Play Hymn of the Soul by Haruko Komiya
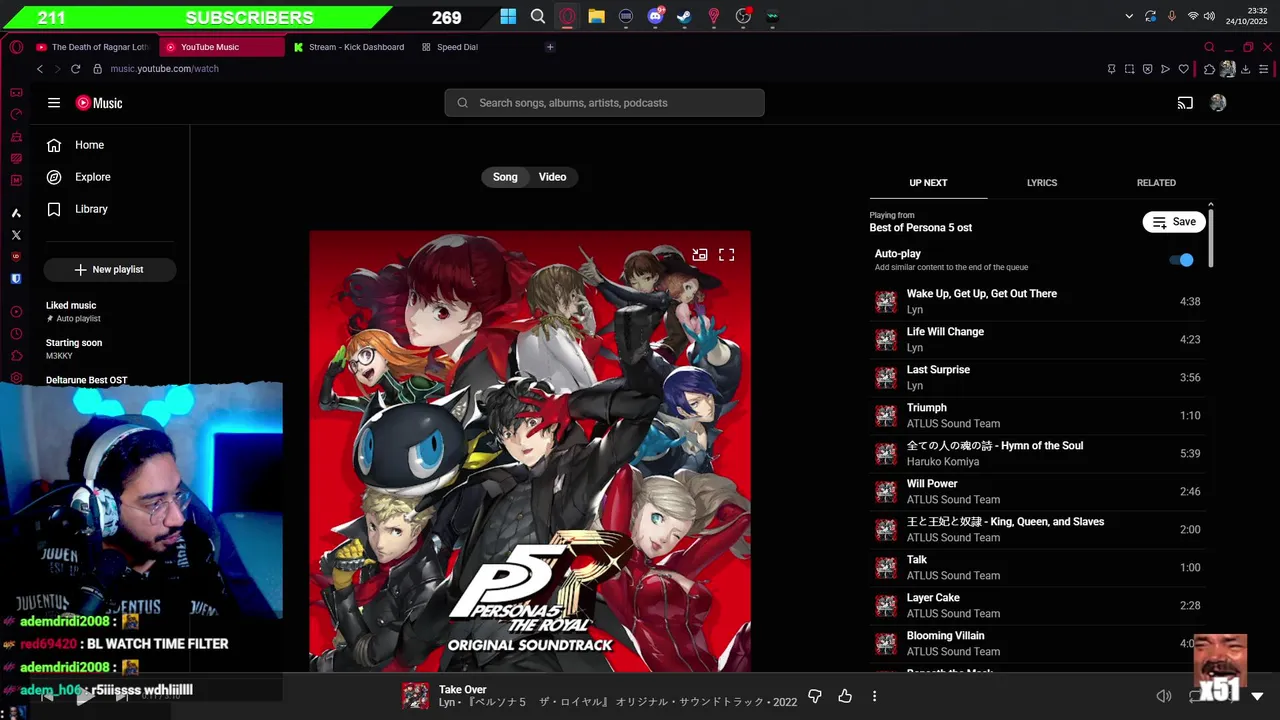 [1037, 454]
